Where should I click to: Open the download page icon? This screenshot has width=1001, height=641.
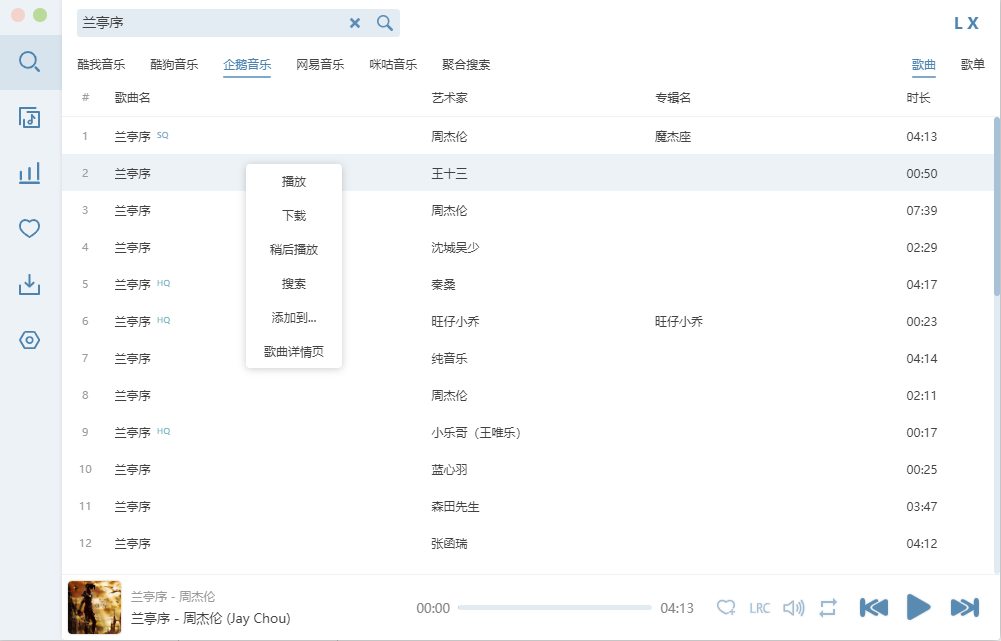pyautogui.click(x=30, y=285)
